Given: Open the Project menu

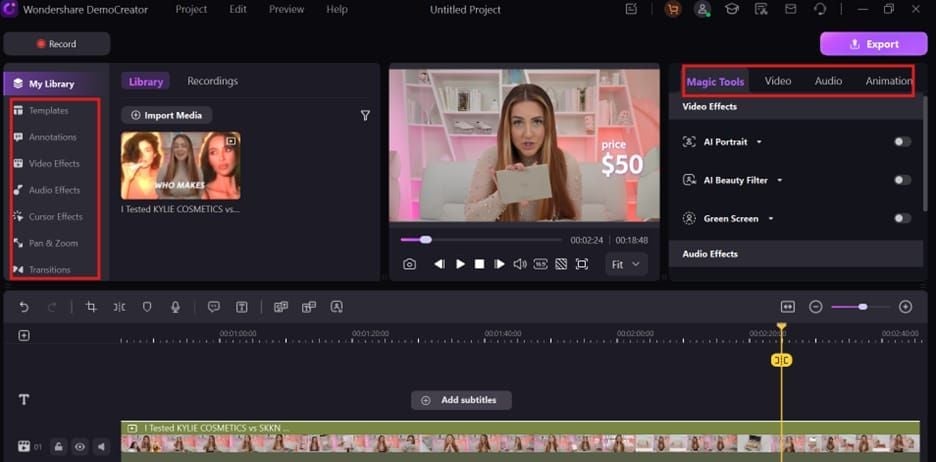Looking at the screenshot, I should (x=191, y=10).
